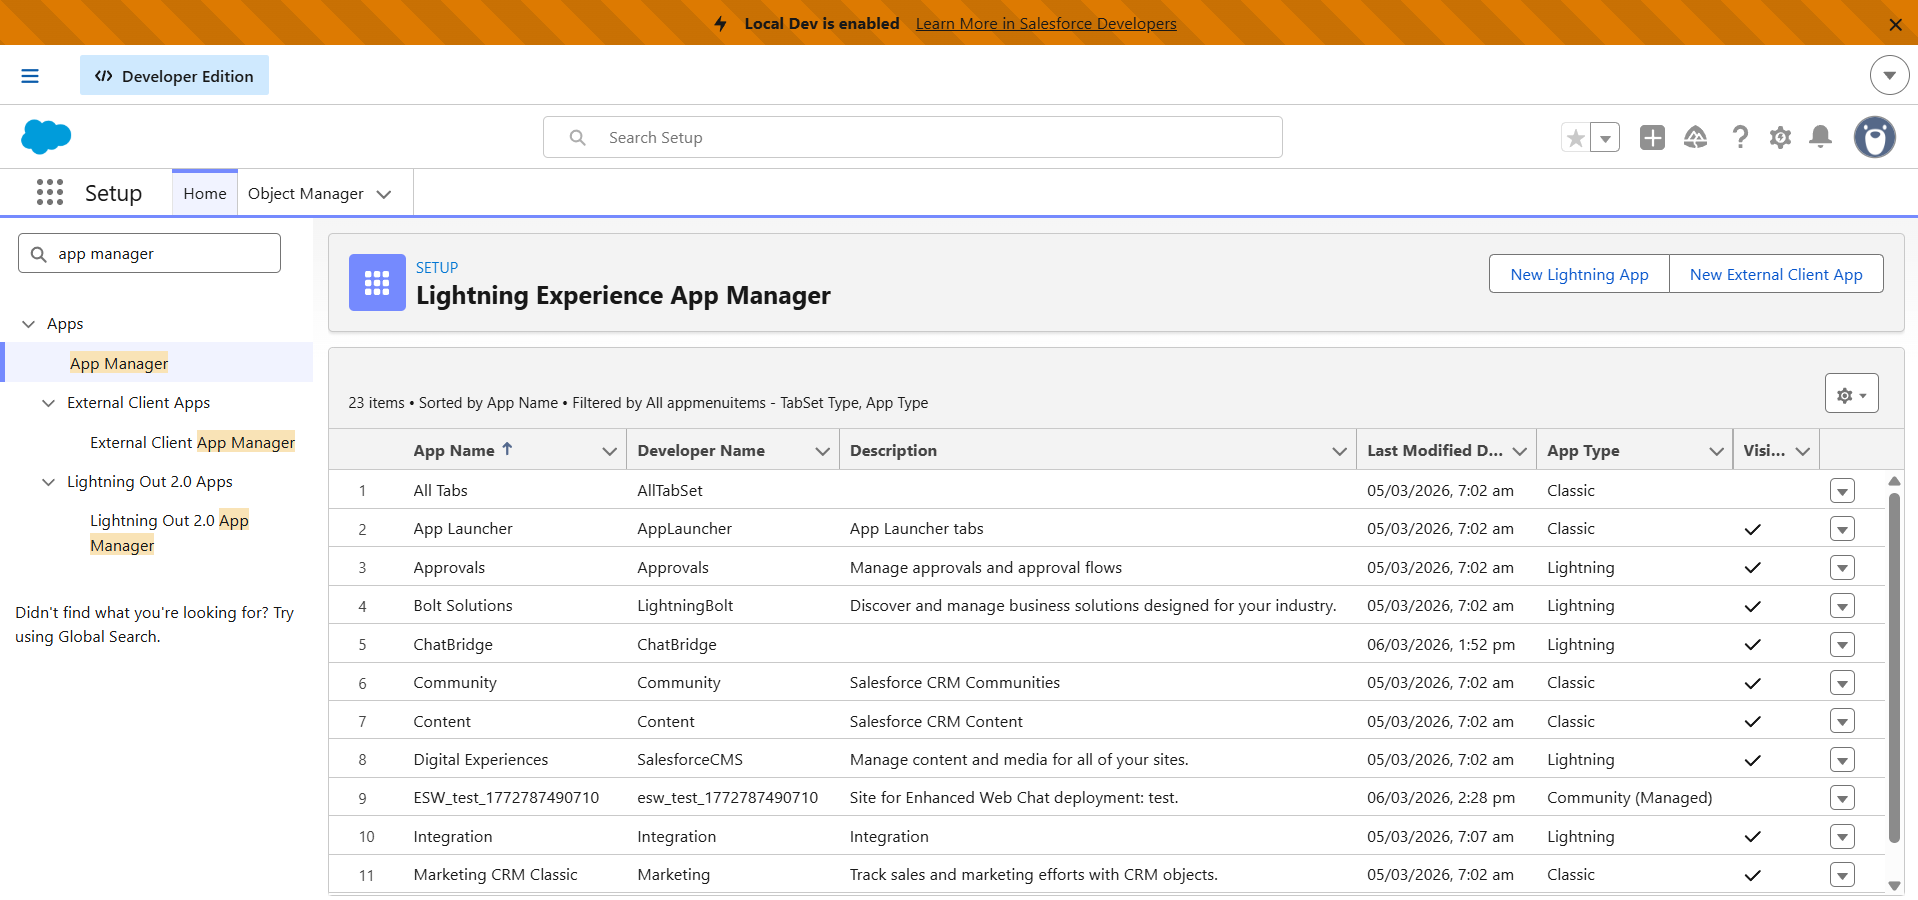The image size is (1918, 900).
Task: Click the 'Community (Managed)' app type cell
Action: 1630,798
